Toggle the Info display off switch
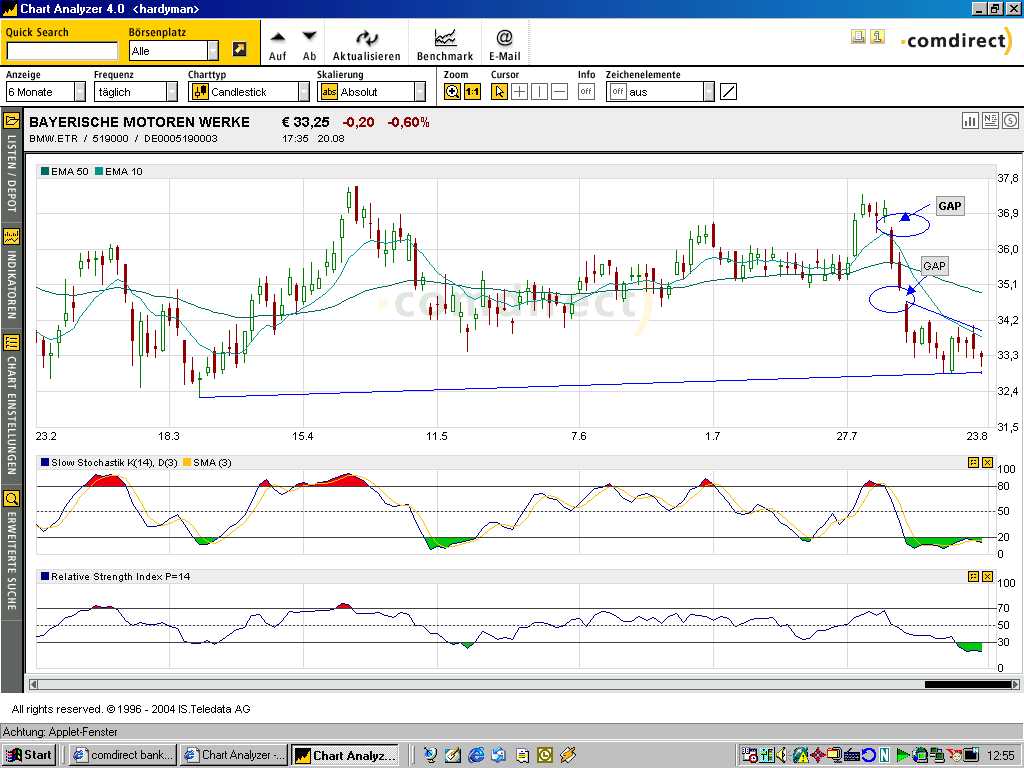This screenshot has width=1024, height=768. (586, 90)
